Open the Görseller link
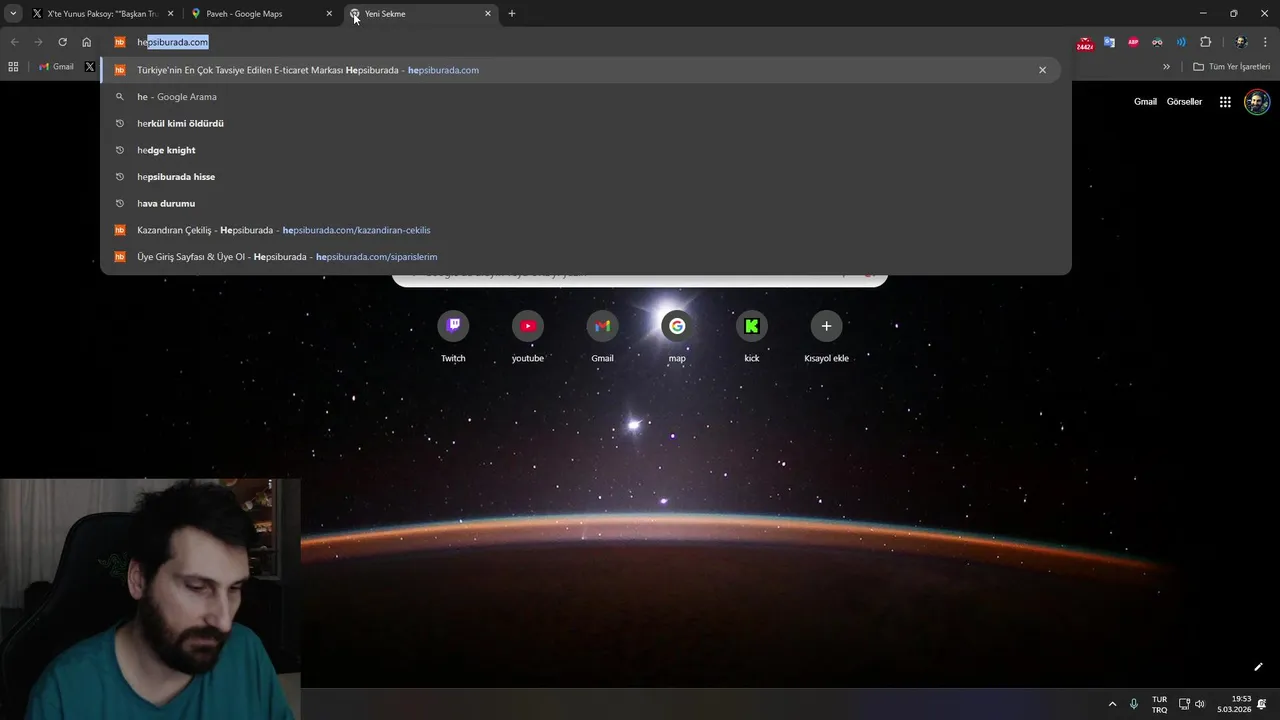 [1184, 102]
